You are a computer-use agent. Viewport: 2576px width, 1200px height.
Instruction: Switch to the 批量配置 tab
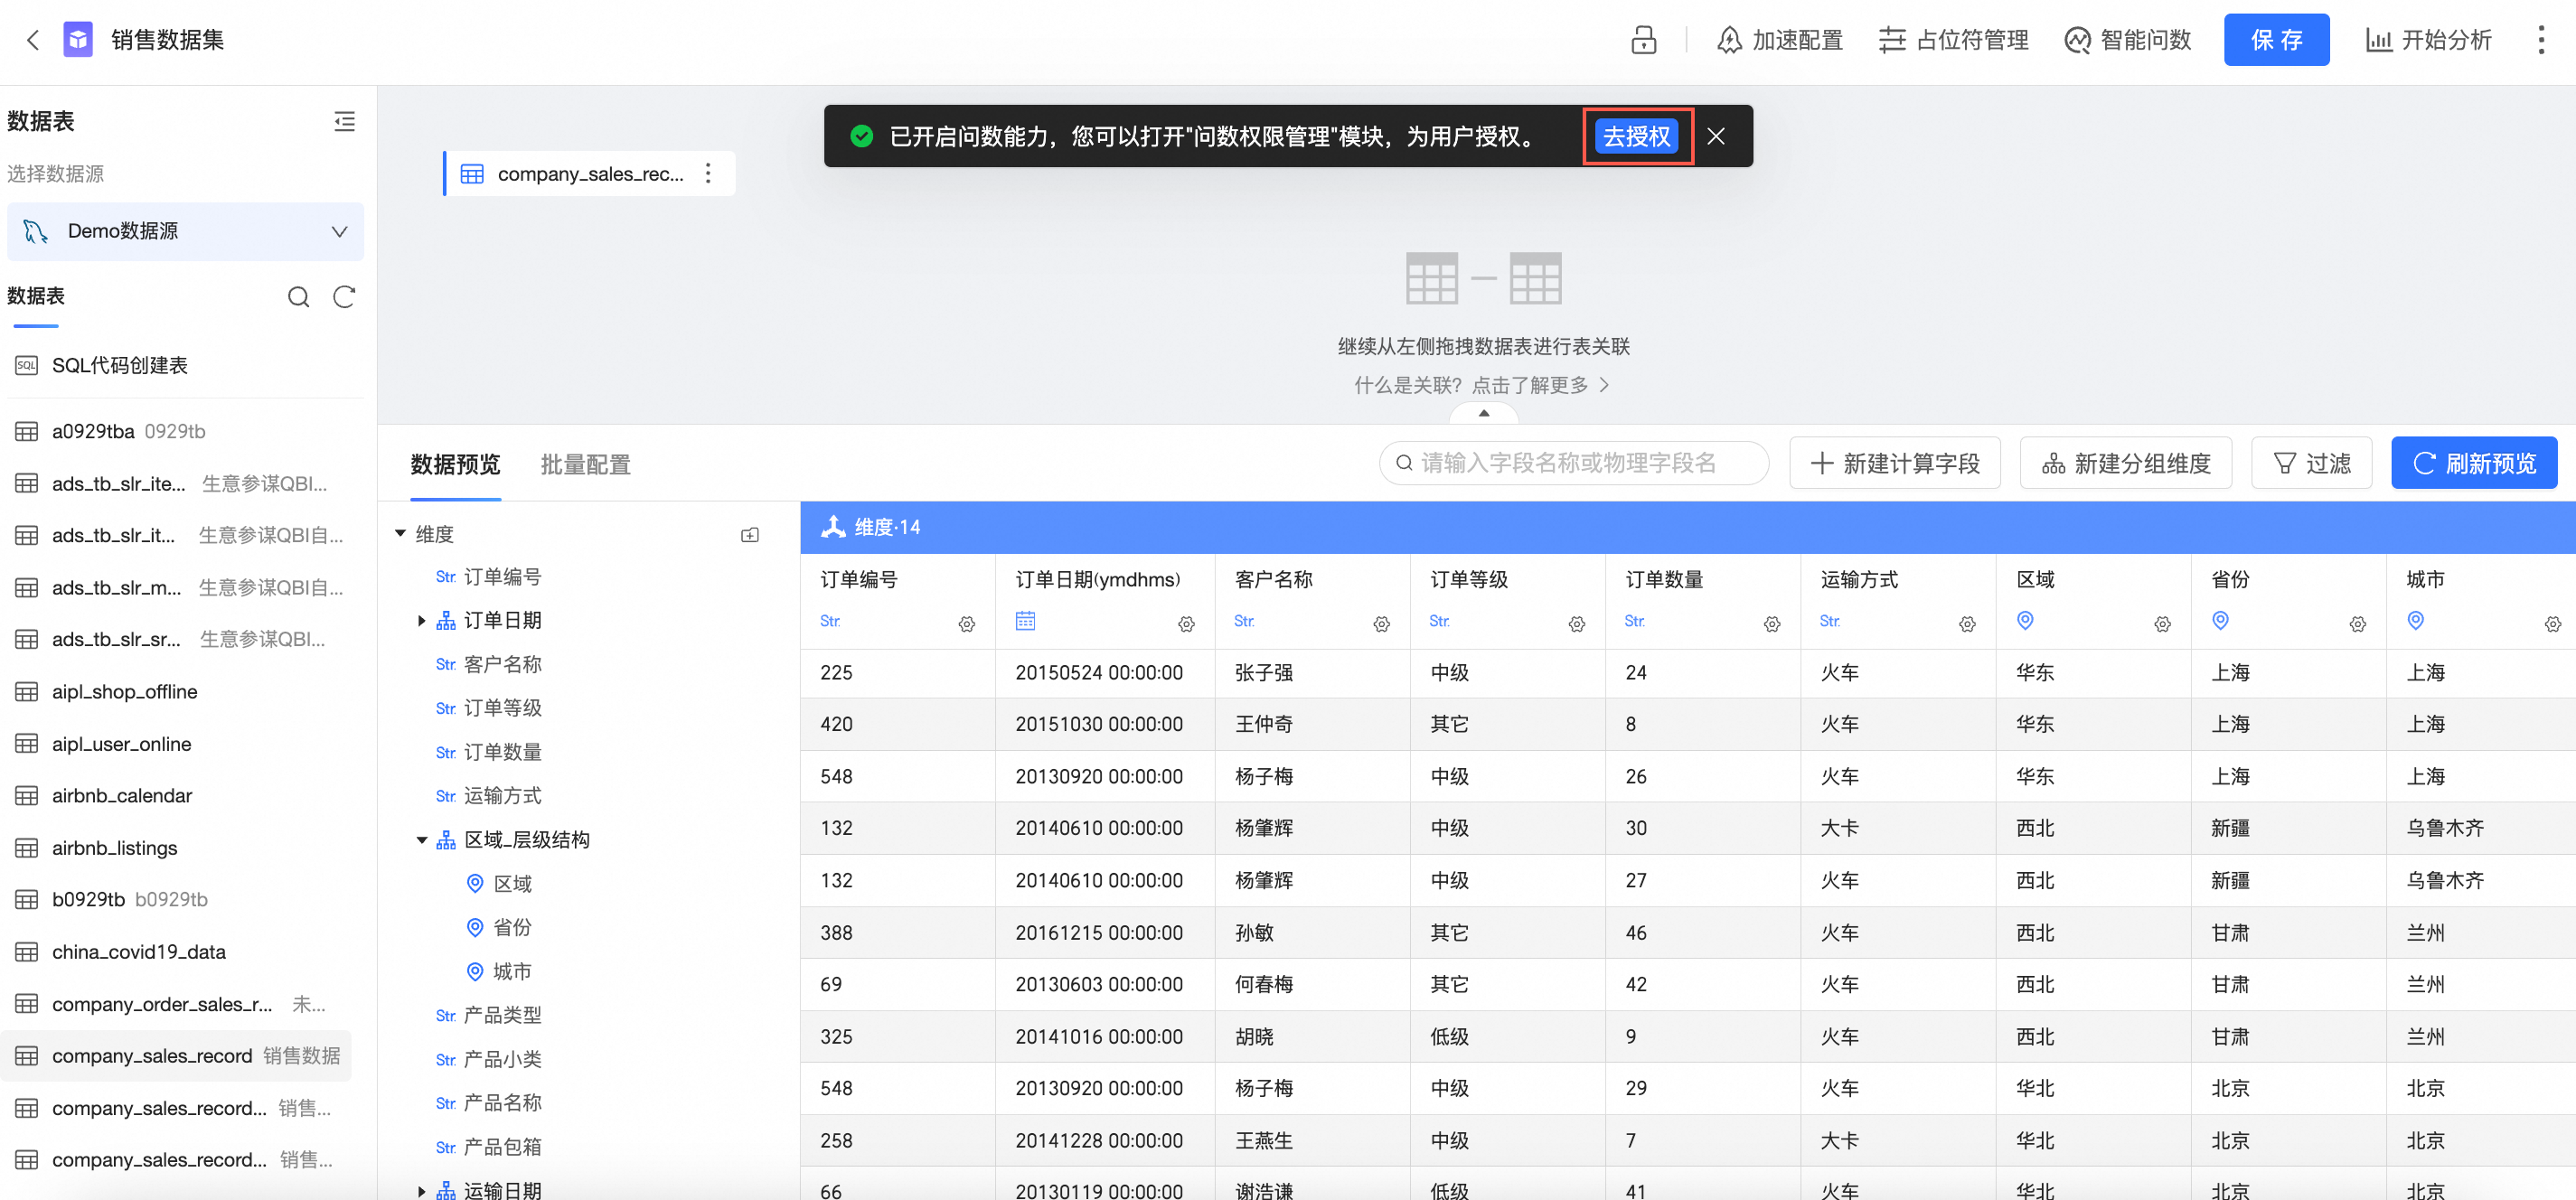coord(585,465)
